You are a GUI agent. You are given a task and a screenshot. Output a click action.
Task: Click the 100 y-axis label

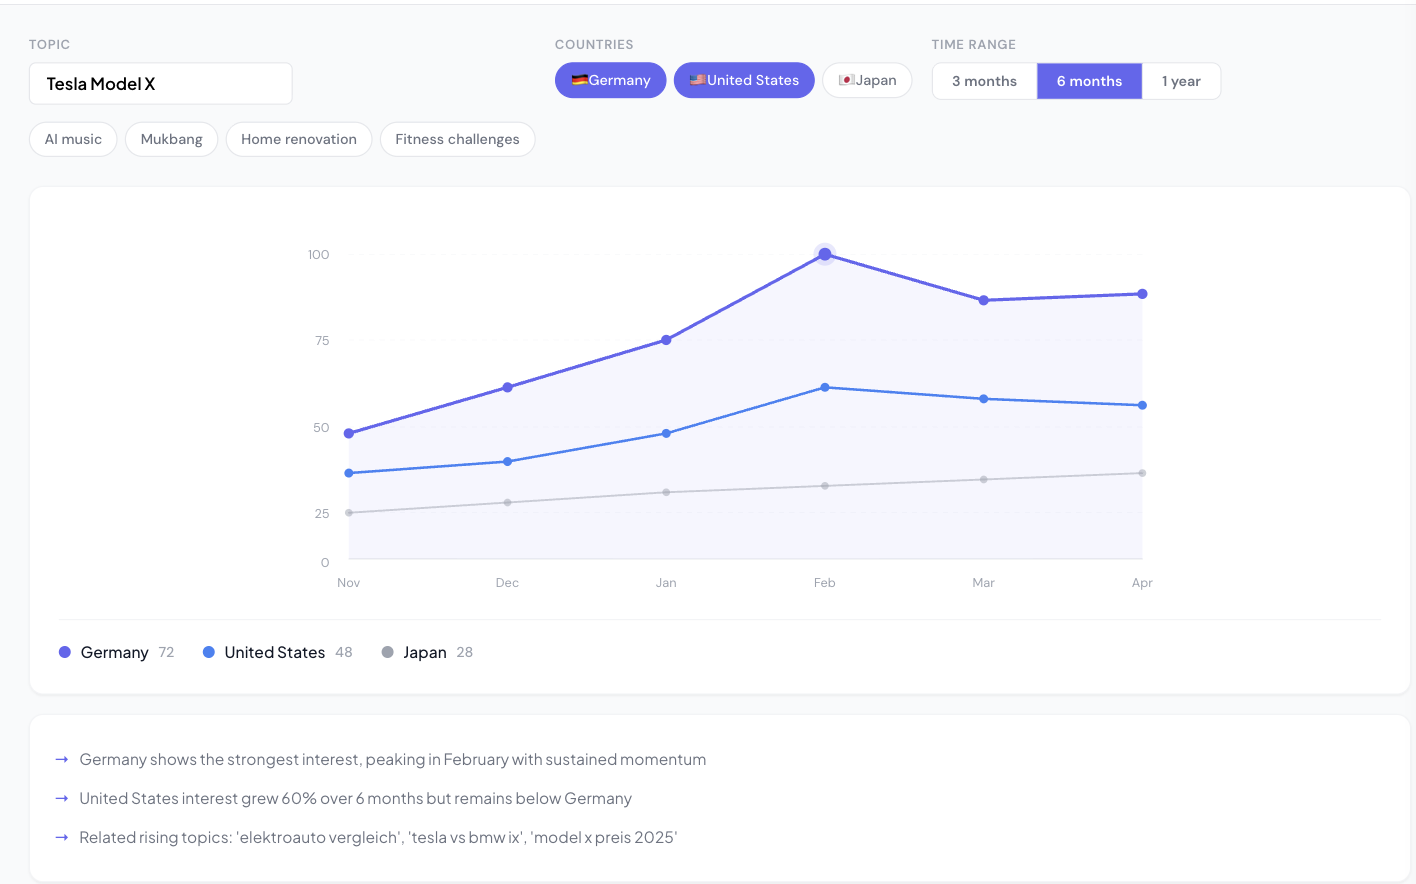(x=319, y=255)
